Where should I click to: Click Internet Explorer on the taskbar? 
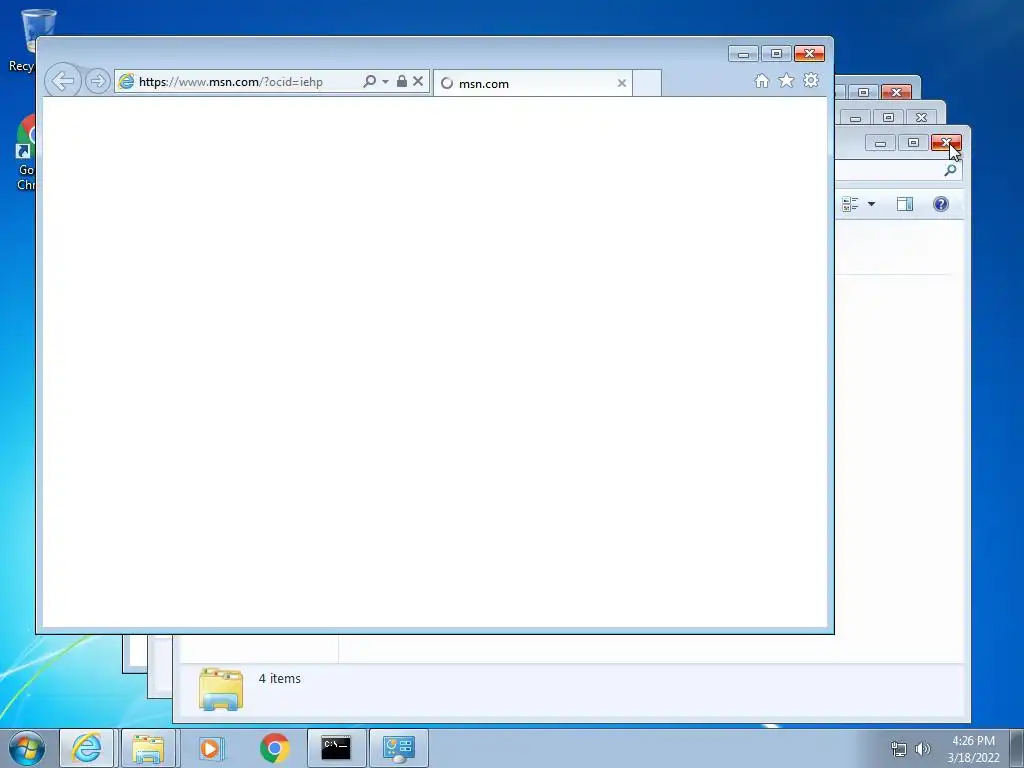(87, 748)
